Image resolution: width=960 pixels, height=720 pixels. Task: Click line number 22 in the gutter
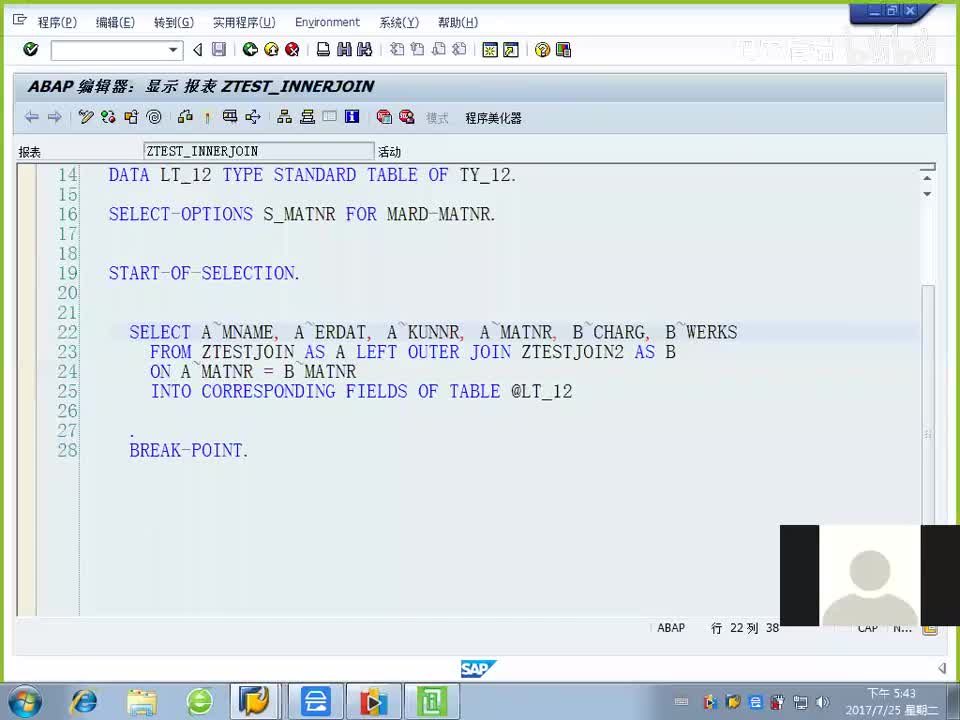[68, 332]
